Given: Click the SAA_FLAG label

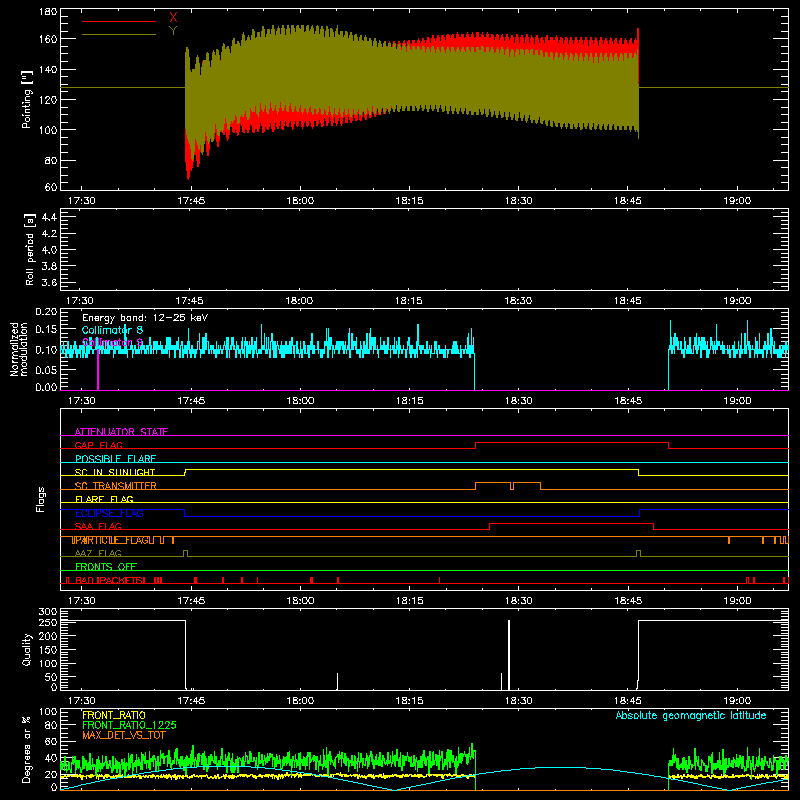Looking at the screenshot, I should click(98, 526).
